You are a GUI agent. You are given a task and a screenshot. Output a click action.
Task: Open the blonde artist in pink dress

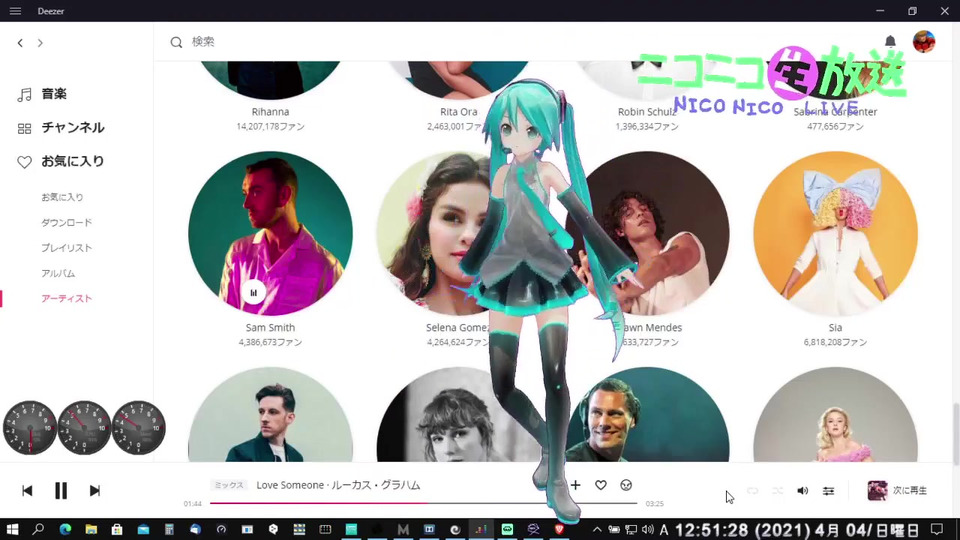coord(835,414)
